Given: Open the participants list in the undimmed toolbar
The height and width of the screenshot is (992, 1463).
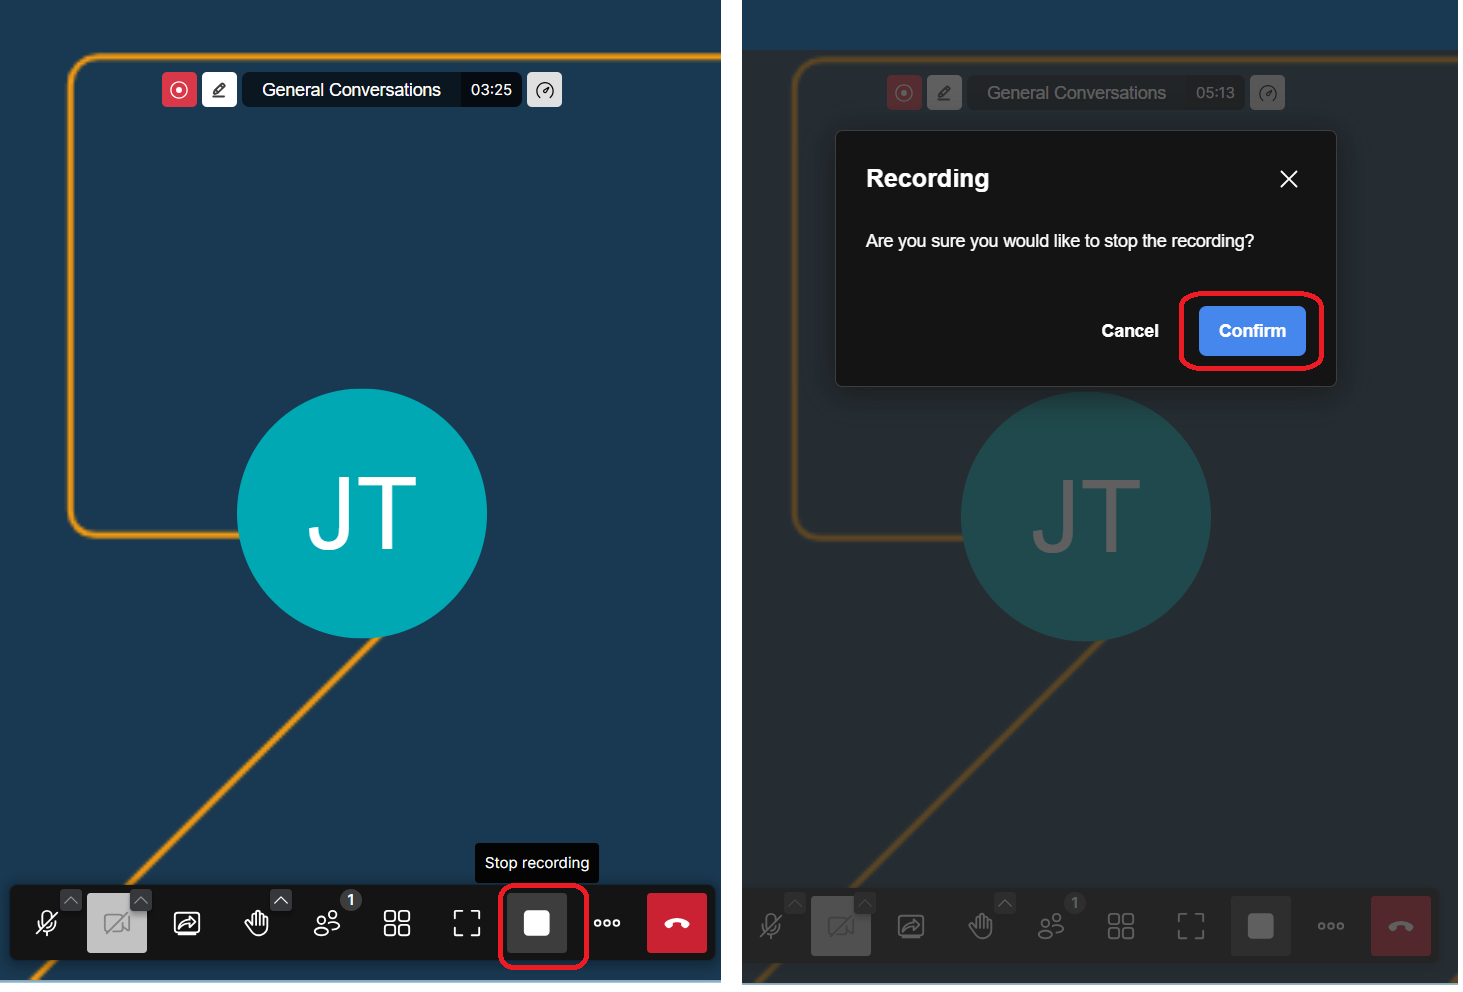Looking at the screenshot, I should tap(326, 923).
